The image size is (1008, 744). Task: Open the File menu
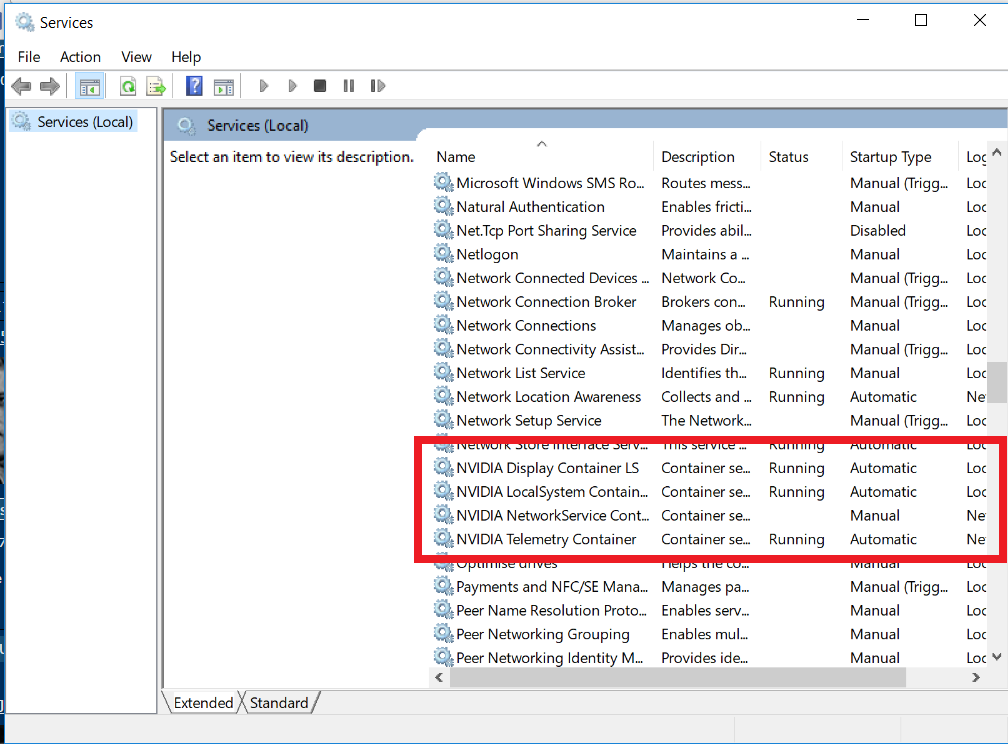pyautogui.click(x=29, y=57)
